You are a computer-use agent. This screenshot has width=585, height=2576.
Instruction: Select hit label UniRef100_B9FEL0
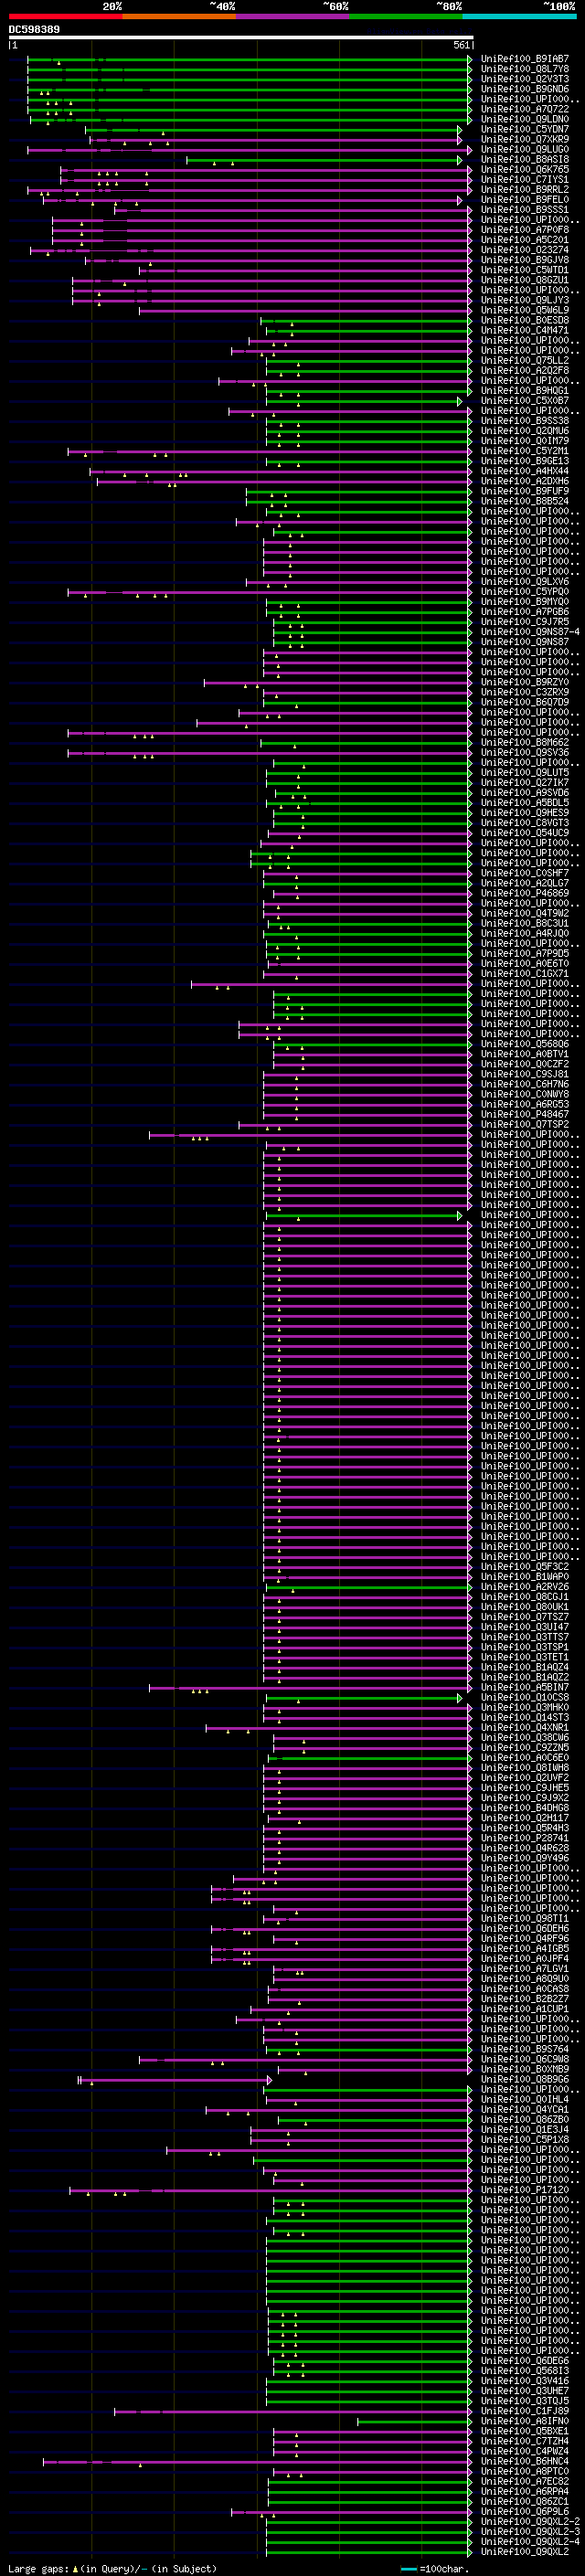(525, 199)
